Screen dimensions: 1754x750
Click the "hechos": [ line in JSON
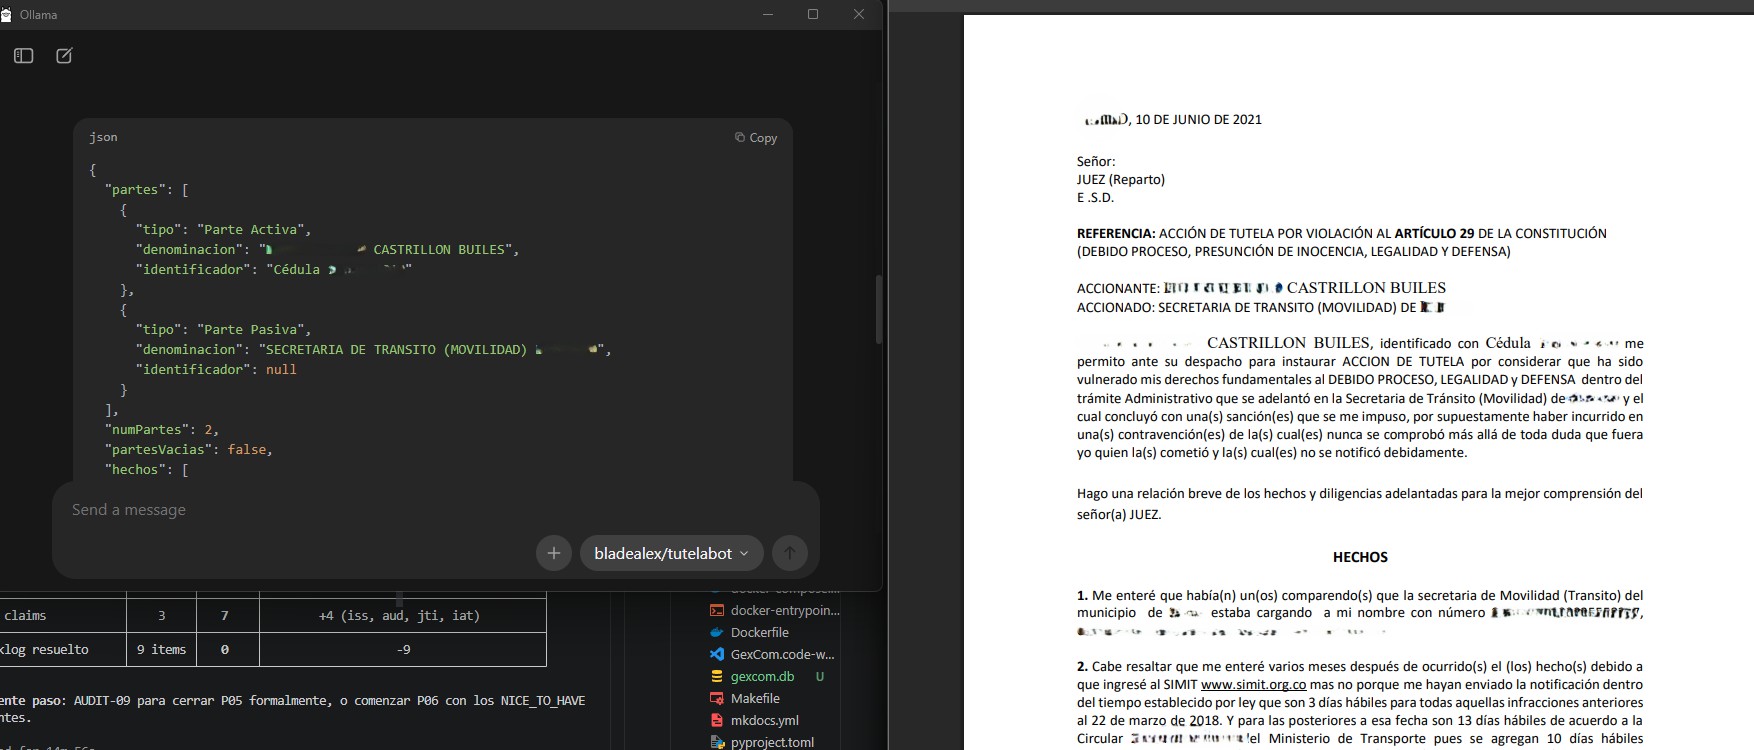(x=147, y=469)
